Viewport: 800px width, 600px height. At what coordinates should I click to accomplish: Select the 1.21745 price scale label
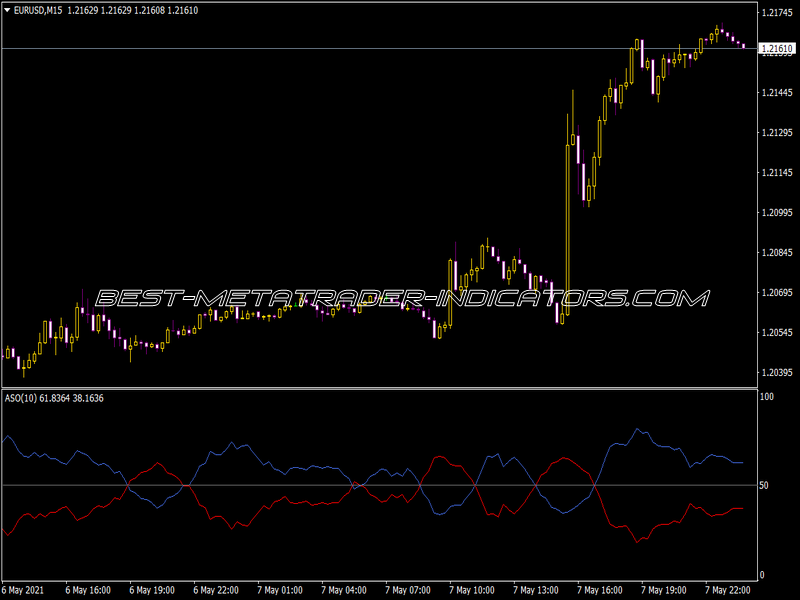click(x=777, y=13)
